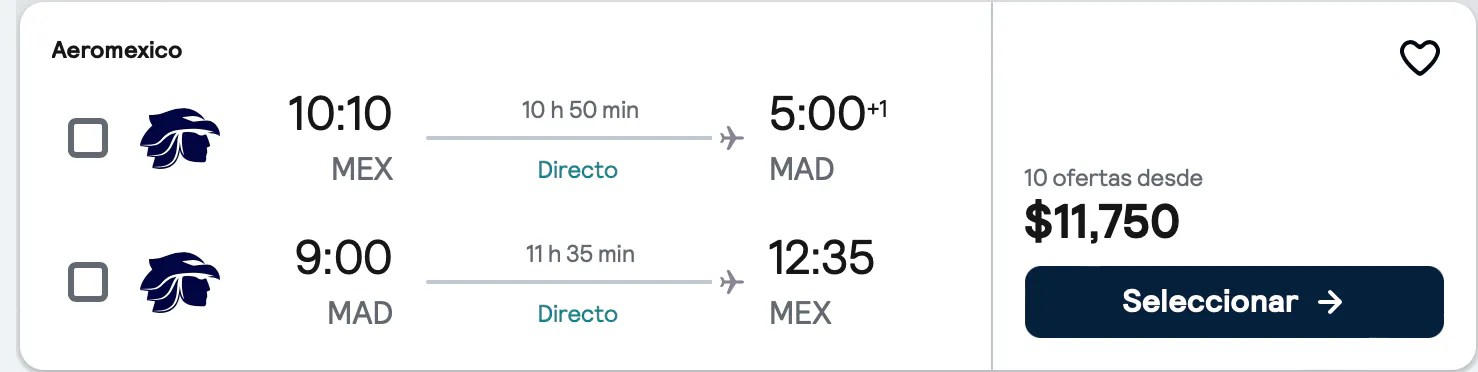The height and width of the screenshot is (372, 1478).
Task: Open outbound flight Directo link
Action: (x=578, y=170)
